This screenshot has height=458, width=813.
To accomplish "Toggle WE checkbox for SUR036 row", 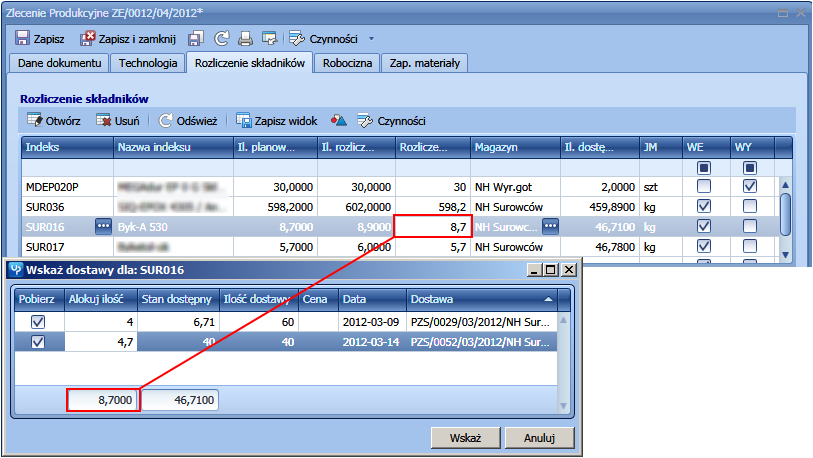I will click(704, 206).
